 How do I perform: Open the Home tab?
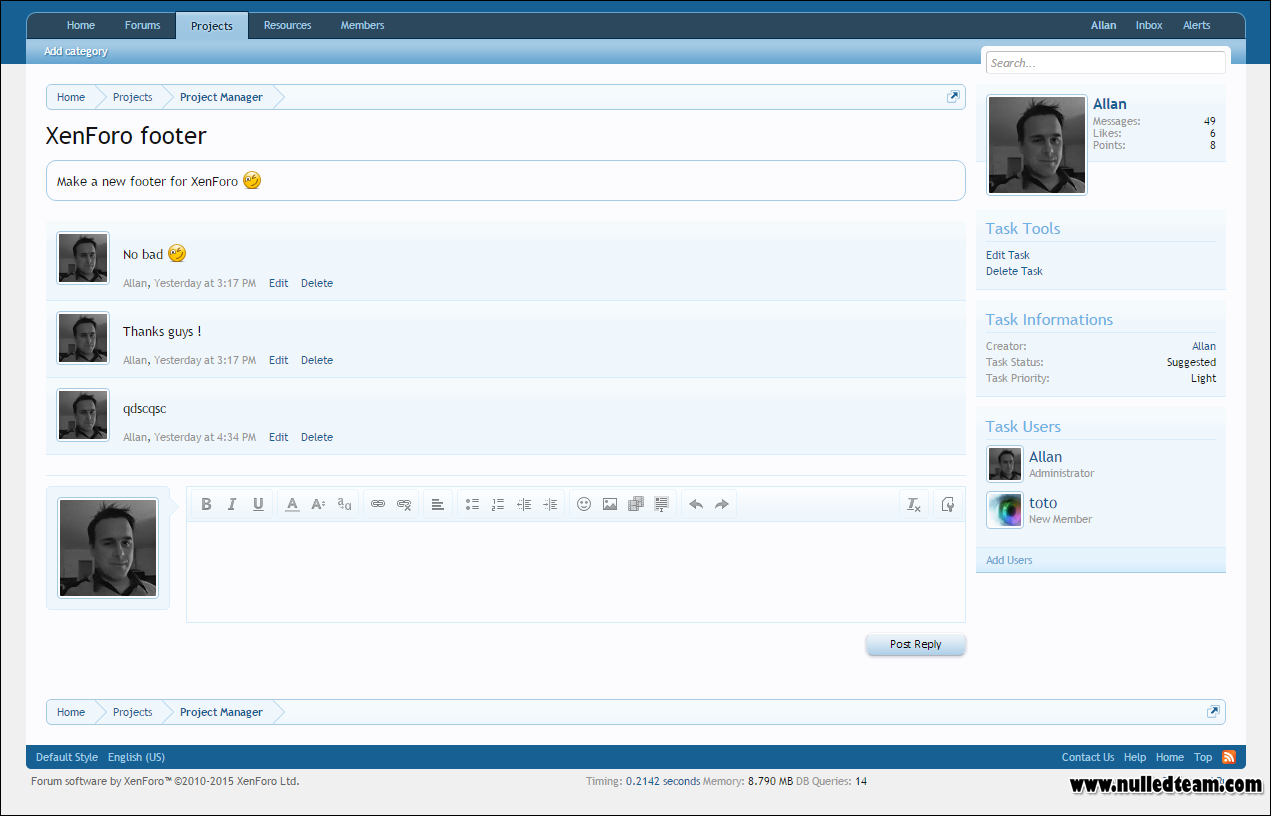81,26
